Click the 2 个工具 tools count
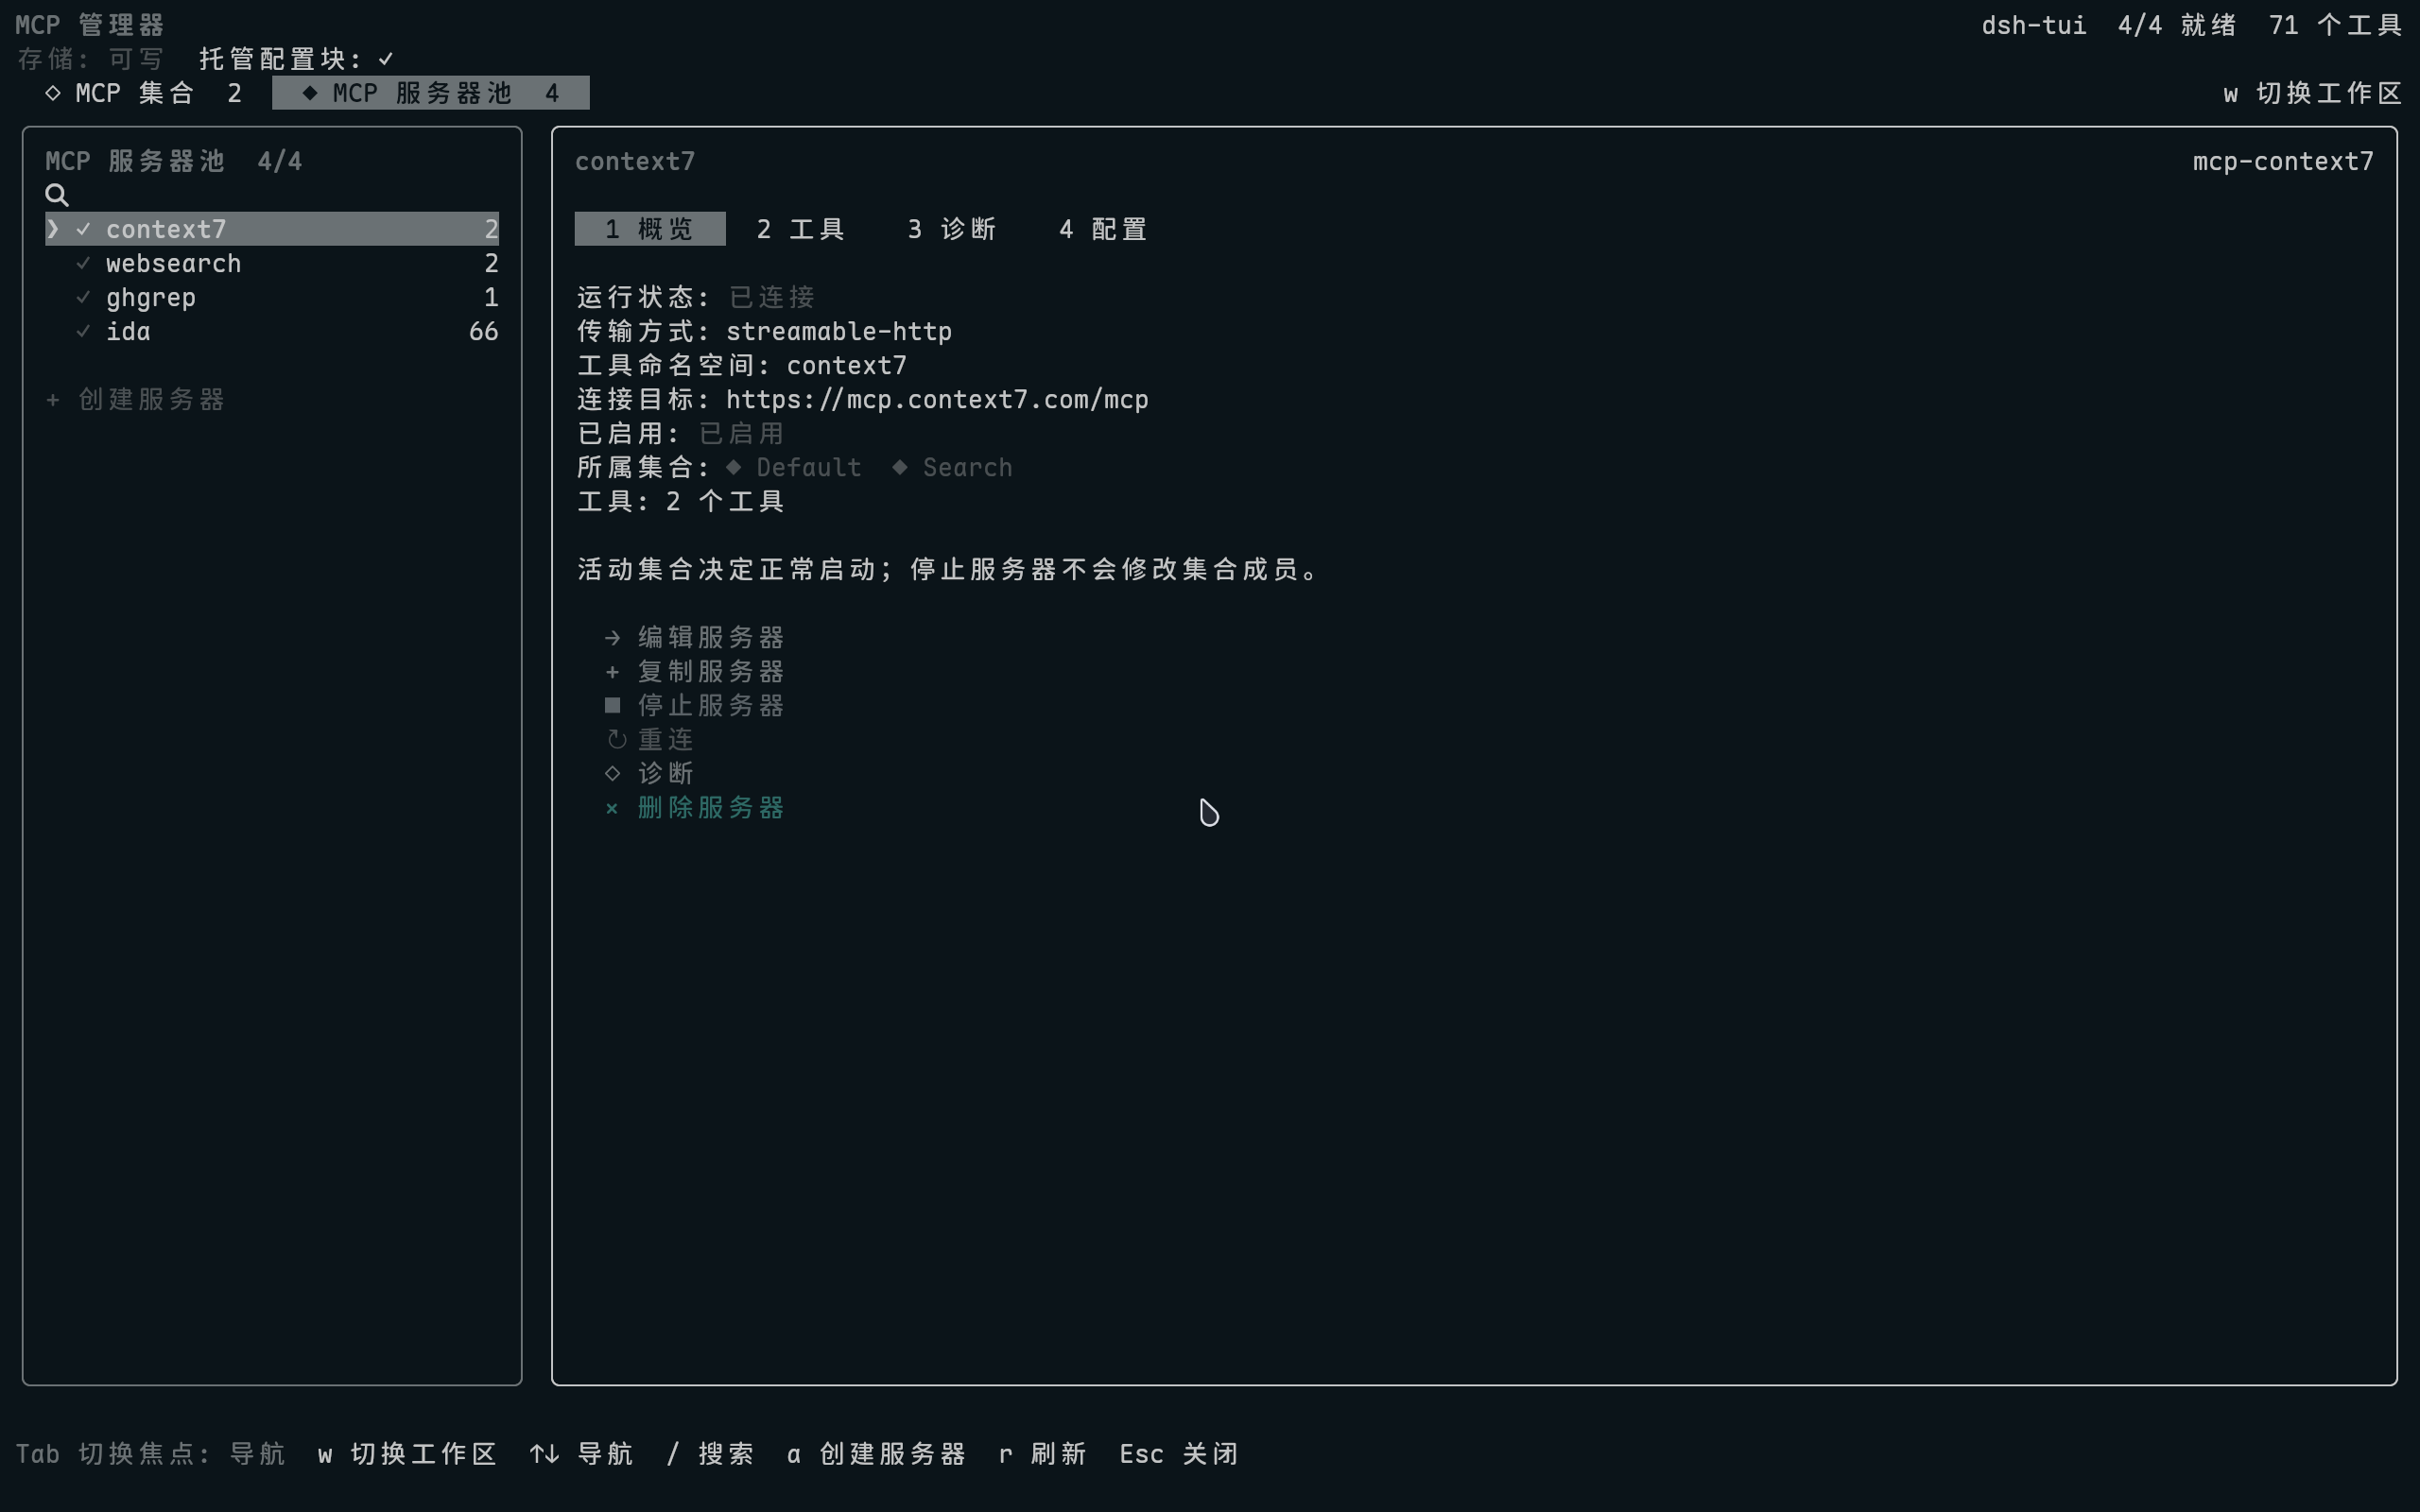This screenshot has height=1512, width=2420. (725, 502)
